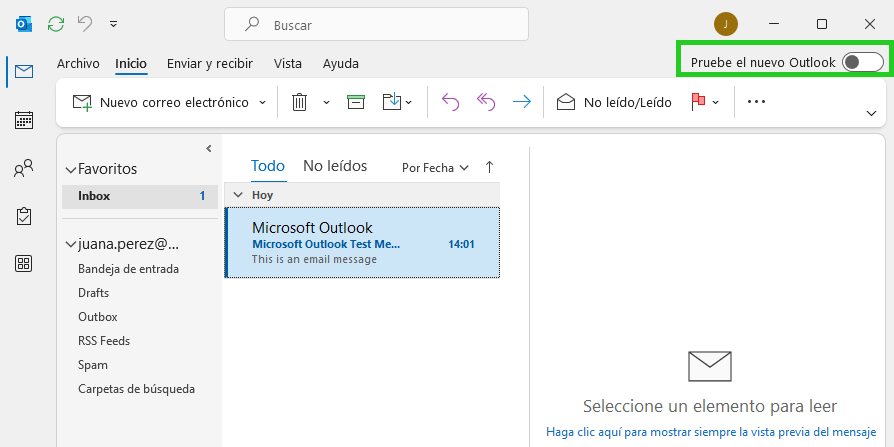Open the Tasks clipboard icon

point(24,216)
